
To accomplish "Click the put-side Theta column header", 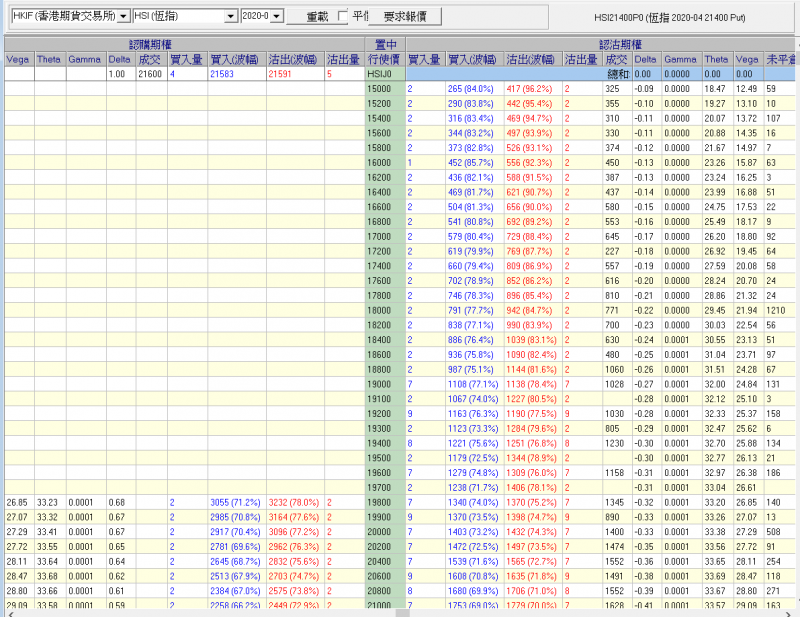I will (x=715, y=60).
